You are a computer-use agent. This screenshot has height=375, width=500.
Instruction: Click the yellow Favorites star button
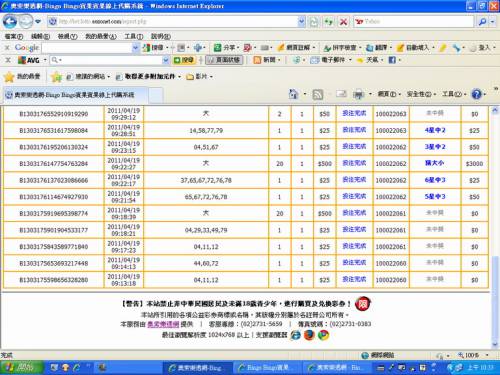tap(9, 77)
